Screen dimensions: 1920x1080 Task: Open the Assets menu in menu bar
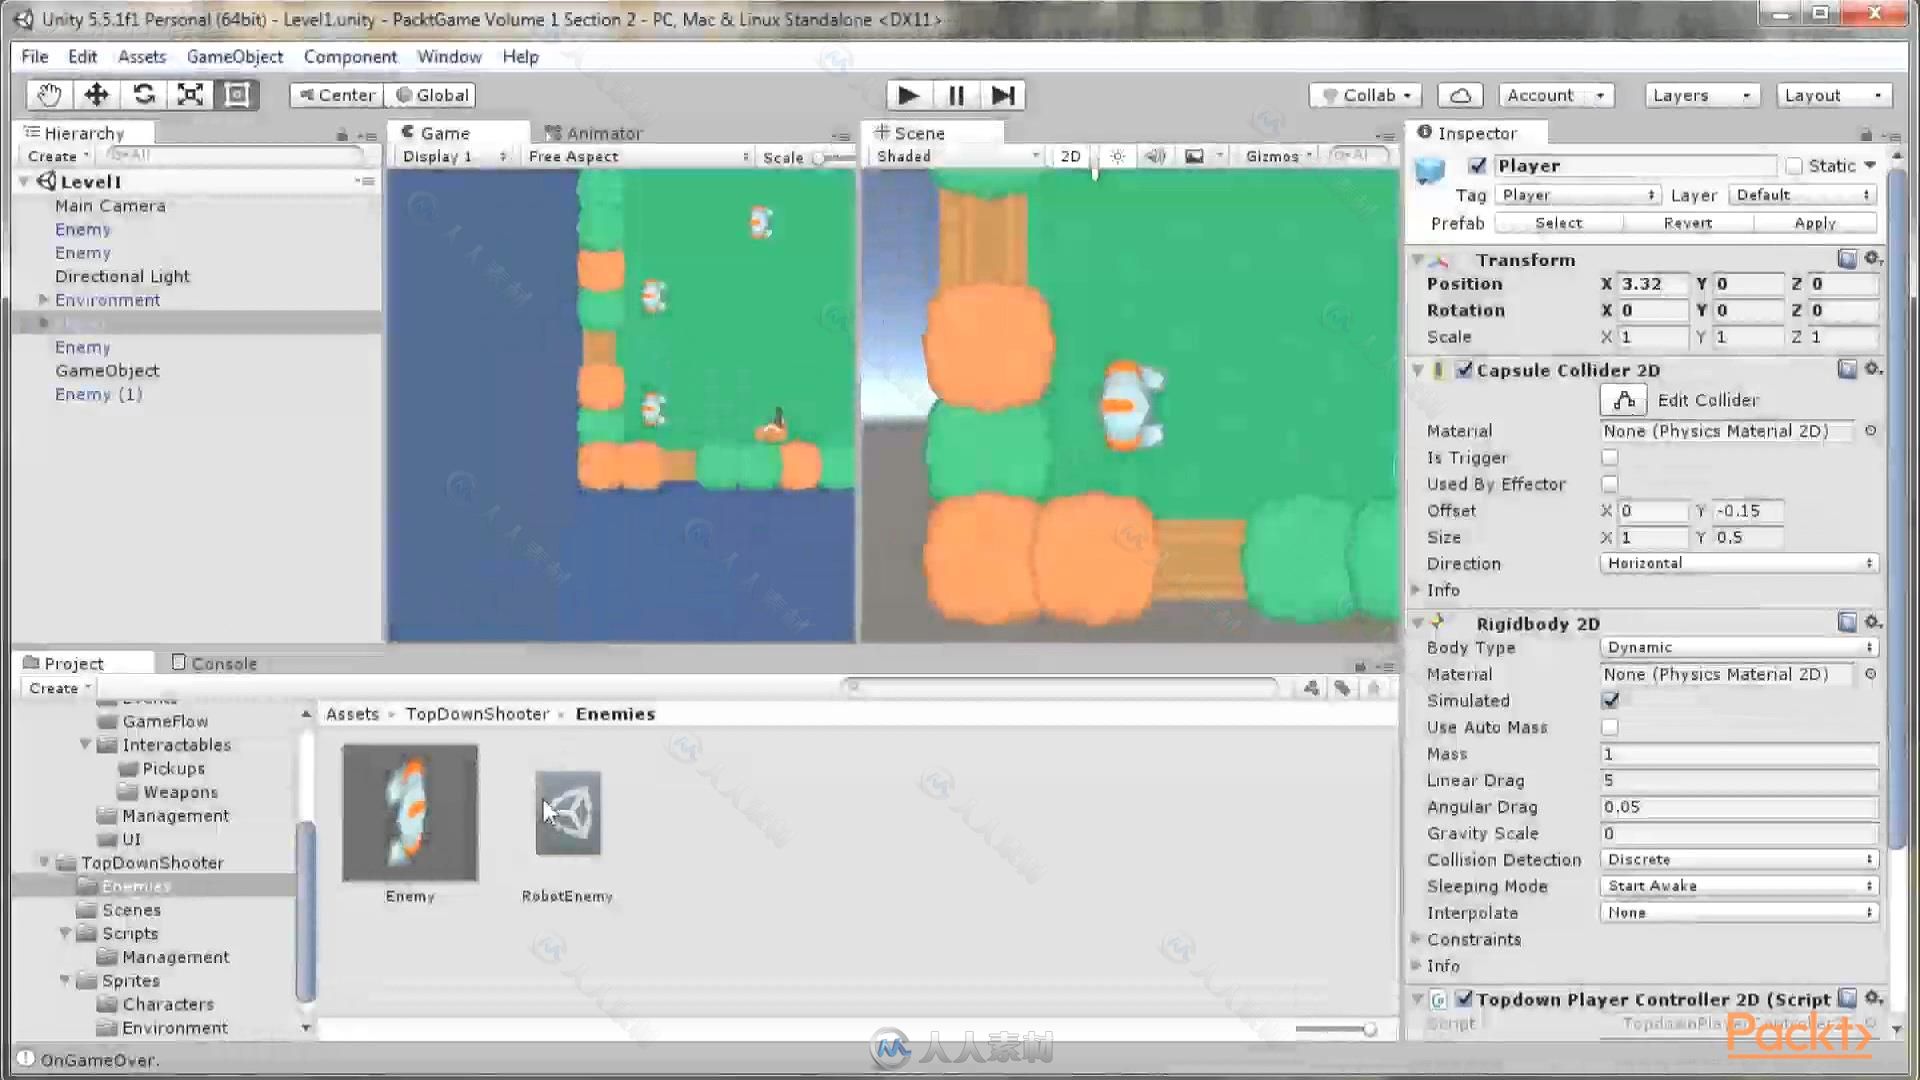coord(142,55)
